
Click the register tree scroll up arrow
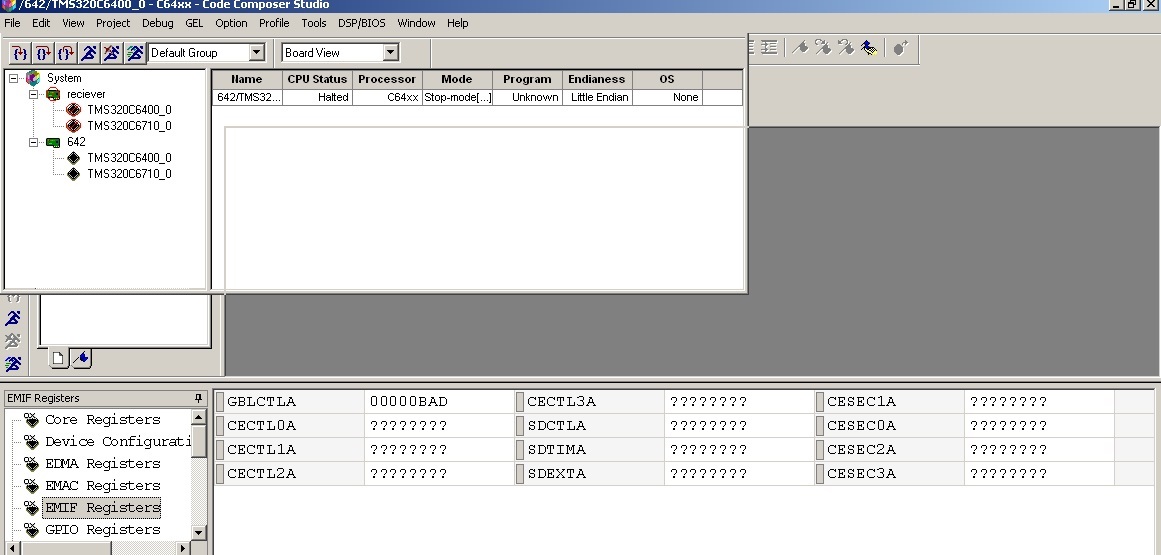coord(198,418)
